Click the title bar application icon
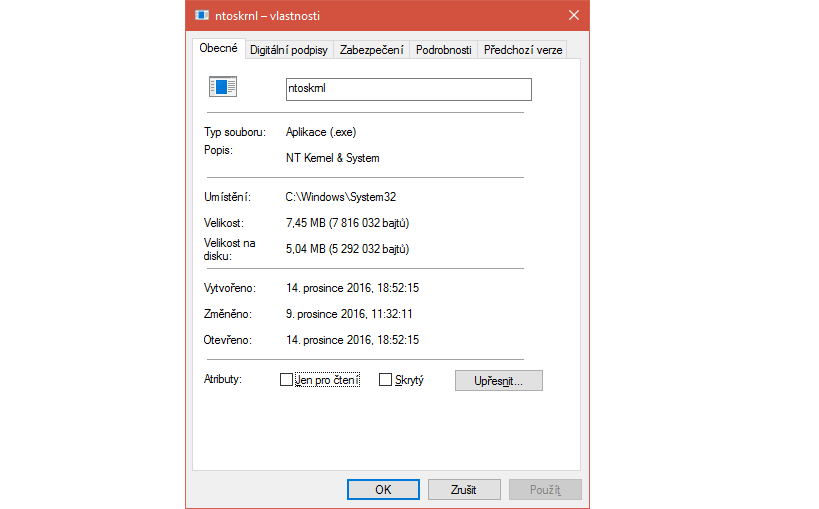 (x=202, y=15)
